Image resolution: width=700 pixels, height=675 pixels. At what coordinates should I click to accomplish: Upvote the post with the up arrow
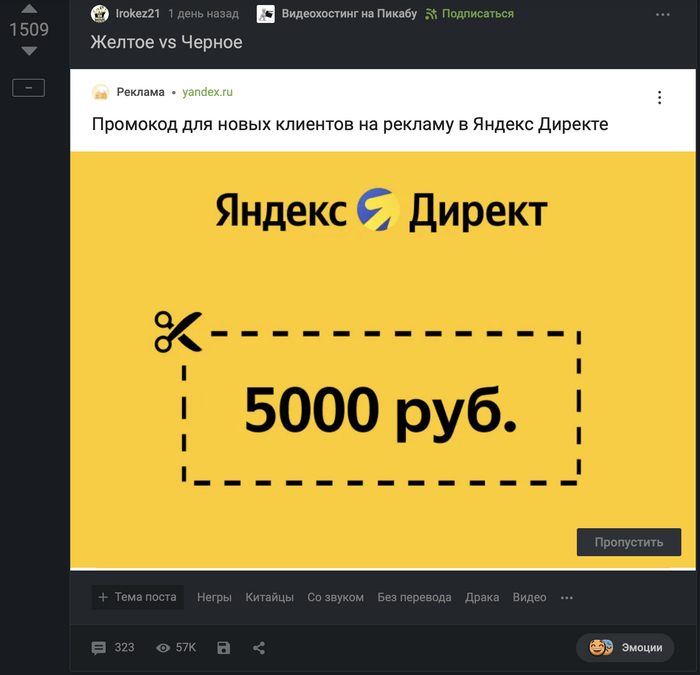point(29,9)
